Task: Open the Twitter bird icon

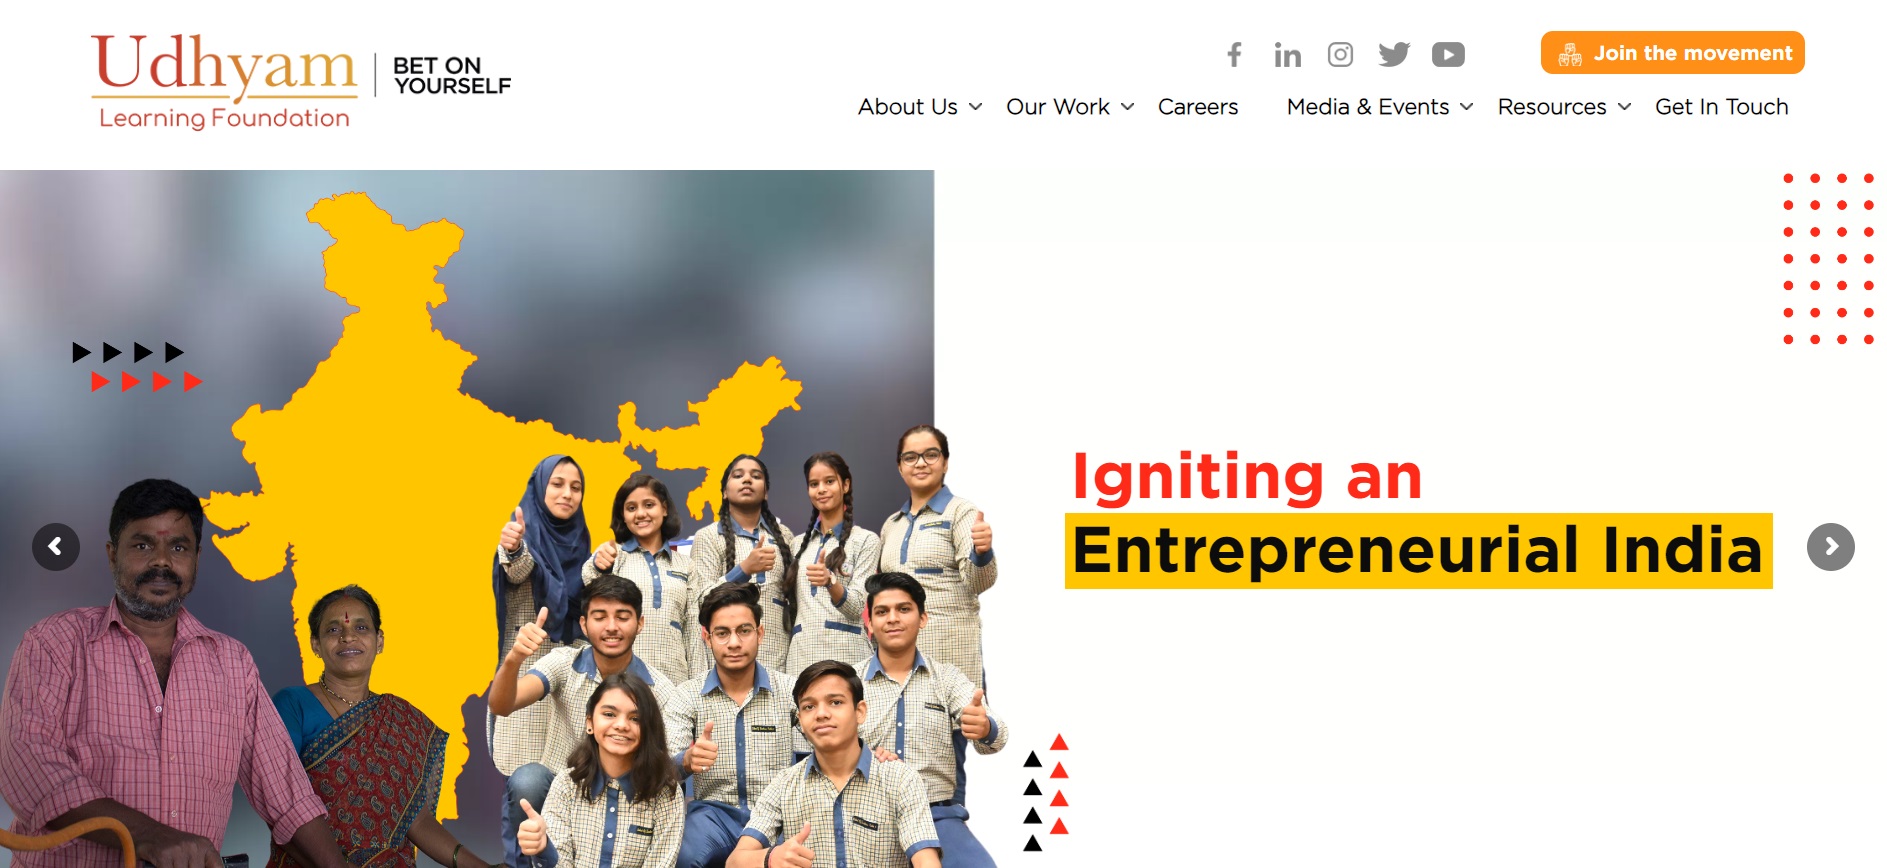Action: coord(1394,54)
